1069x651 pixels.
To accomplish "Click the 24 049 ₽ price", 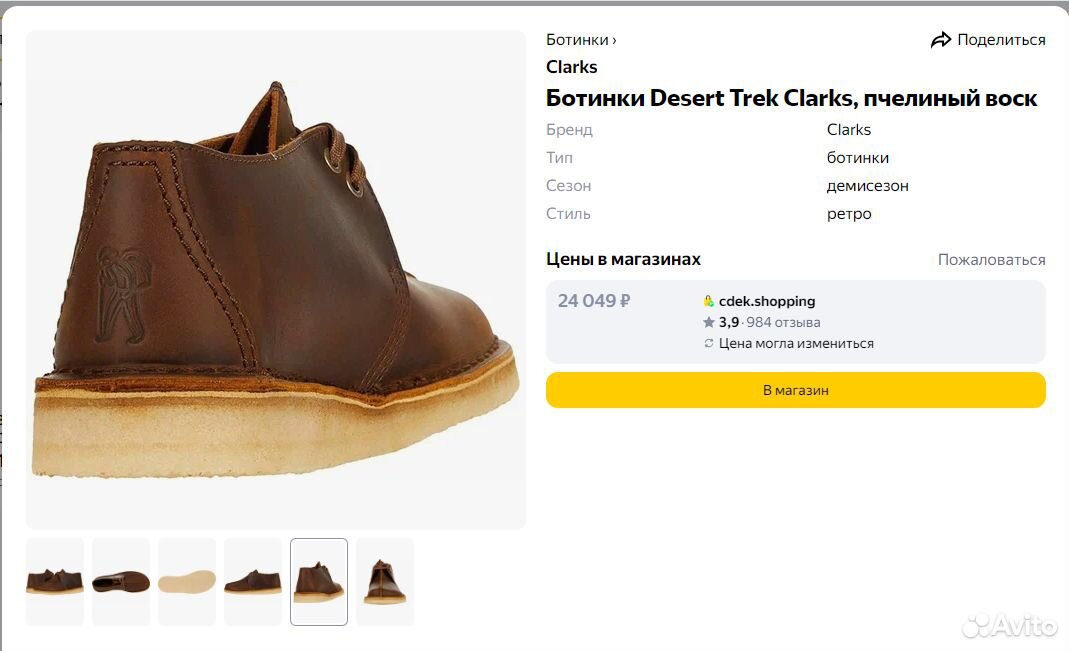I will coord(594,301).
